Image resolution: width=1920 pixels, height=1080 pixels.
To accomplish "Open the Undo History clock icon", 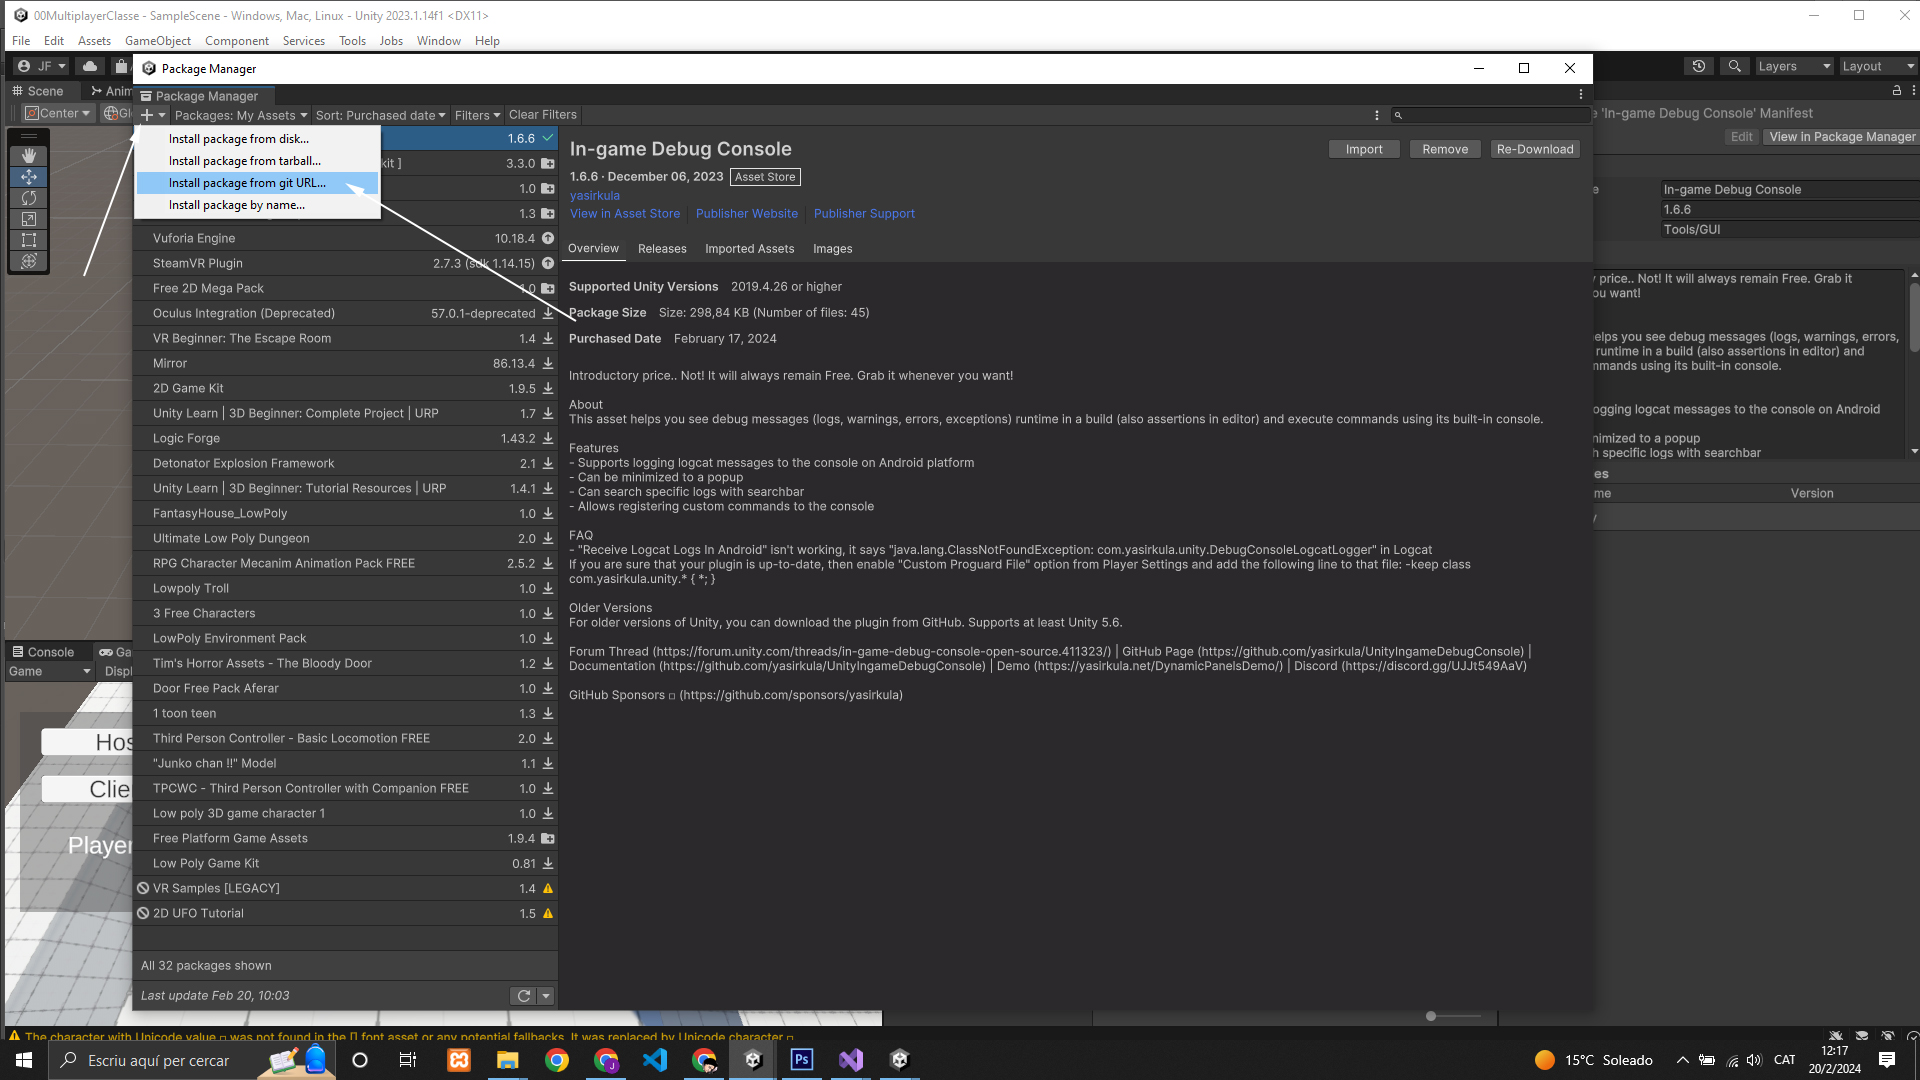I will pos(1699,66).
